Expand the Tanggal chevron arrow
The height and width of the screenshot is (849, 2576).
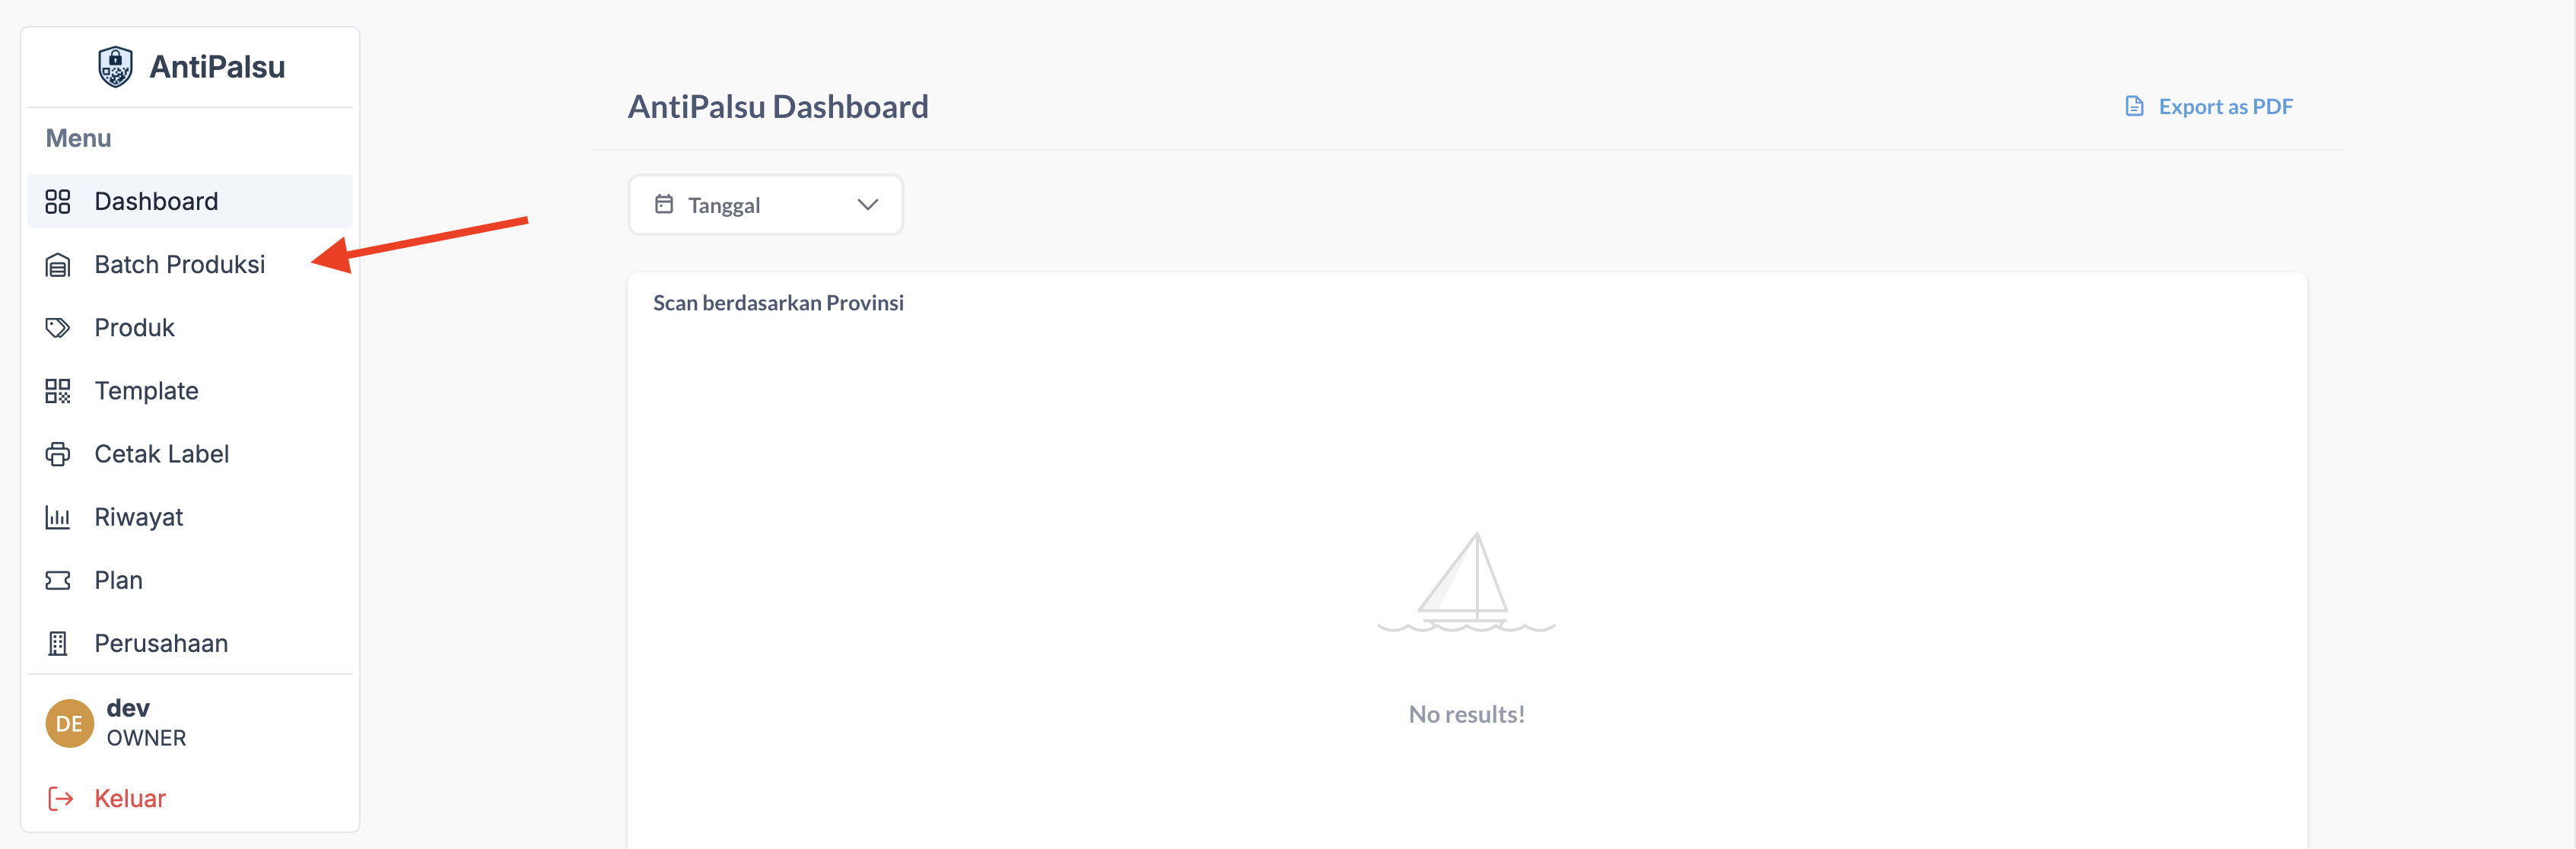[867, 205]
